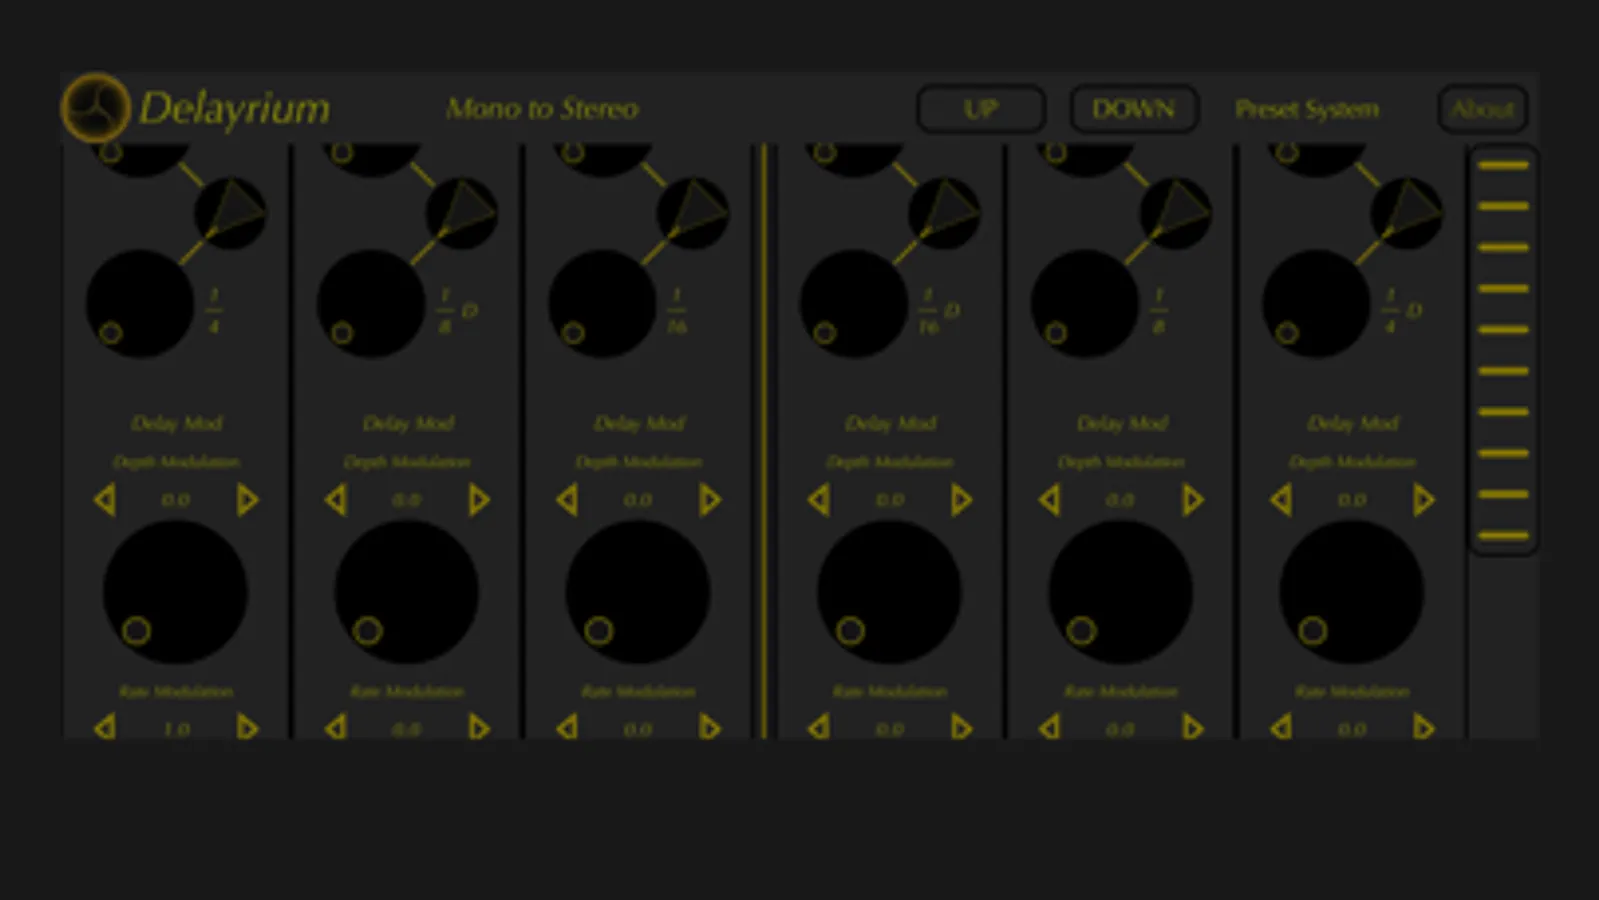Click Depth Modulation value 0.0 in 1/4 column
Screen dimensions: 1599x900
pyautogui.click(x=175, y=500)
